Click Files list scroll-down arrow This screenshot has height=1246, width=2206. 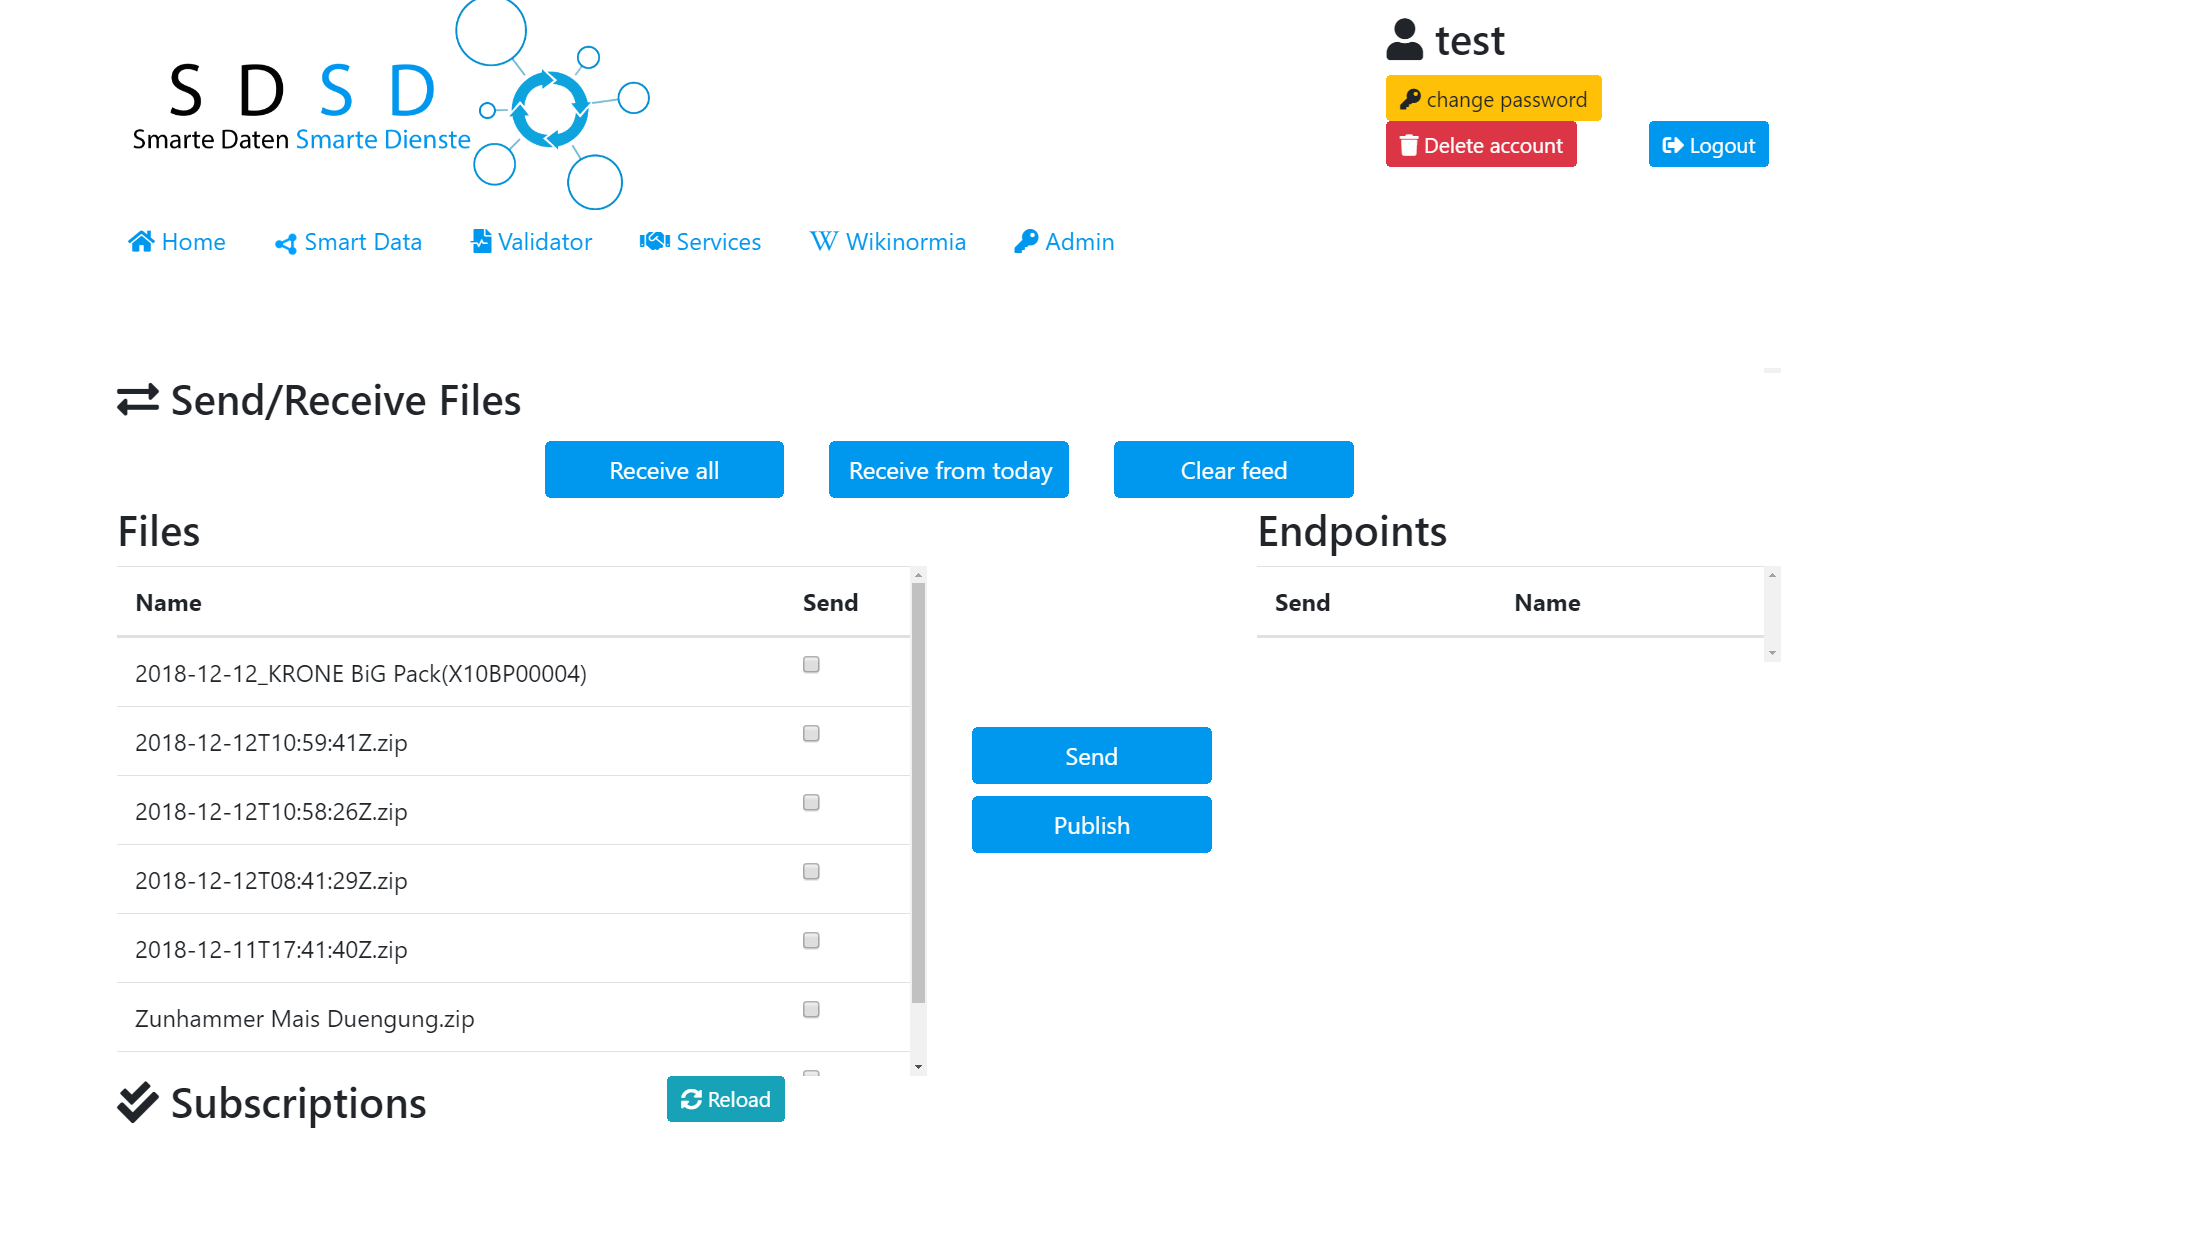pos(918,1067)
